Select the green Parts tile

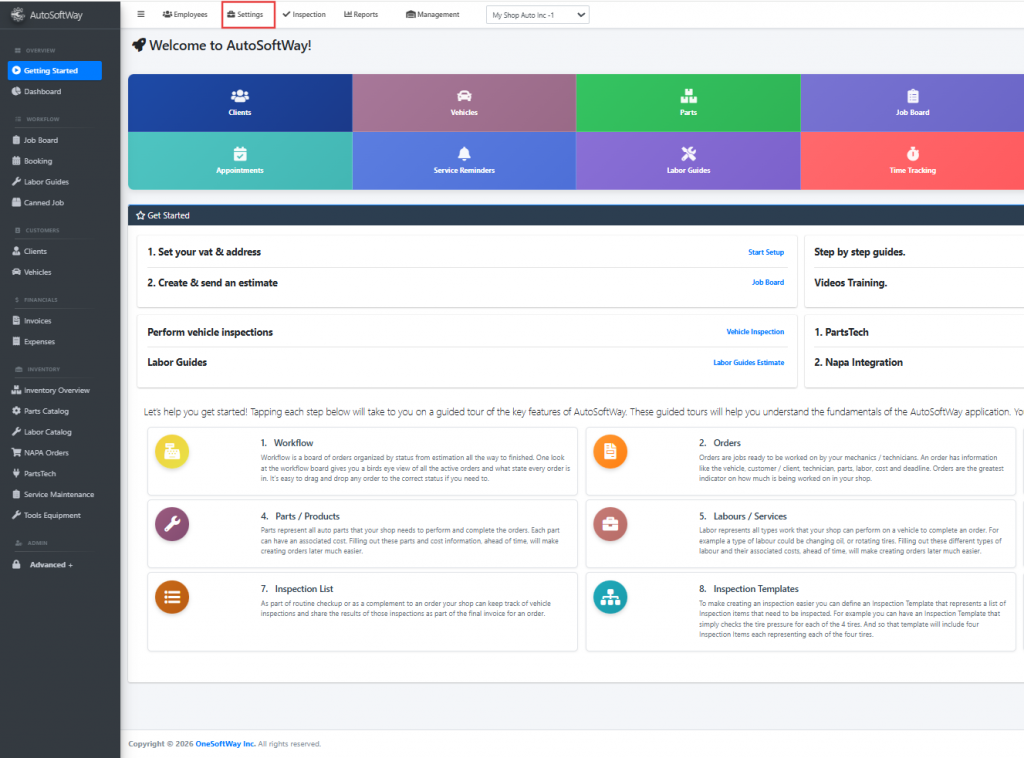688,102
